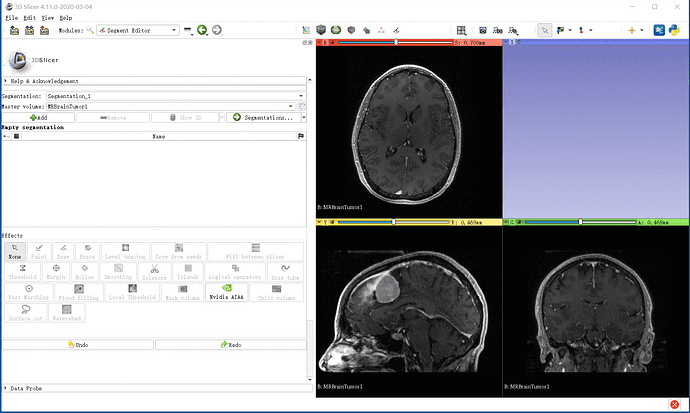Open the Modules selector dropdown
This screenshot has width=690, height=413.
coord(138,30)
